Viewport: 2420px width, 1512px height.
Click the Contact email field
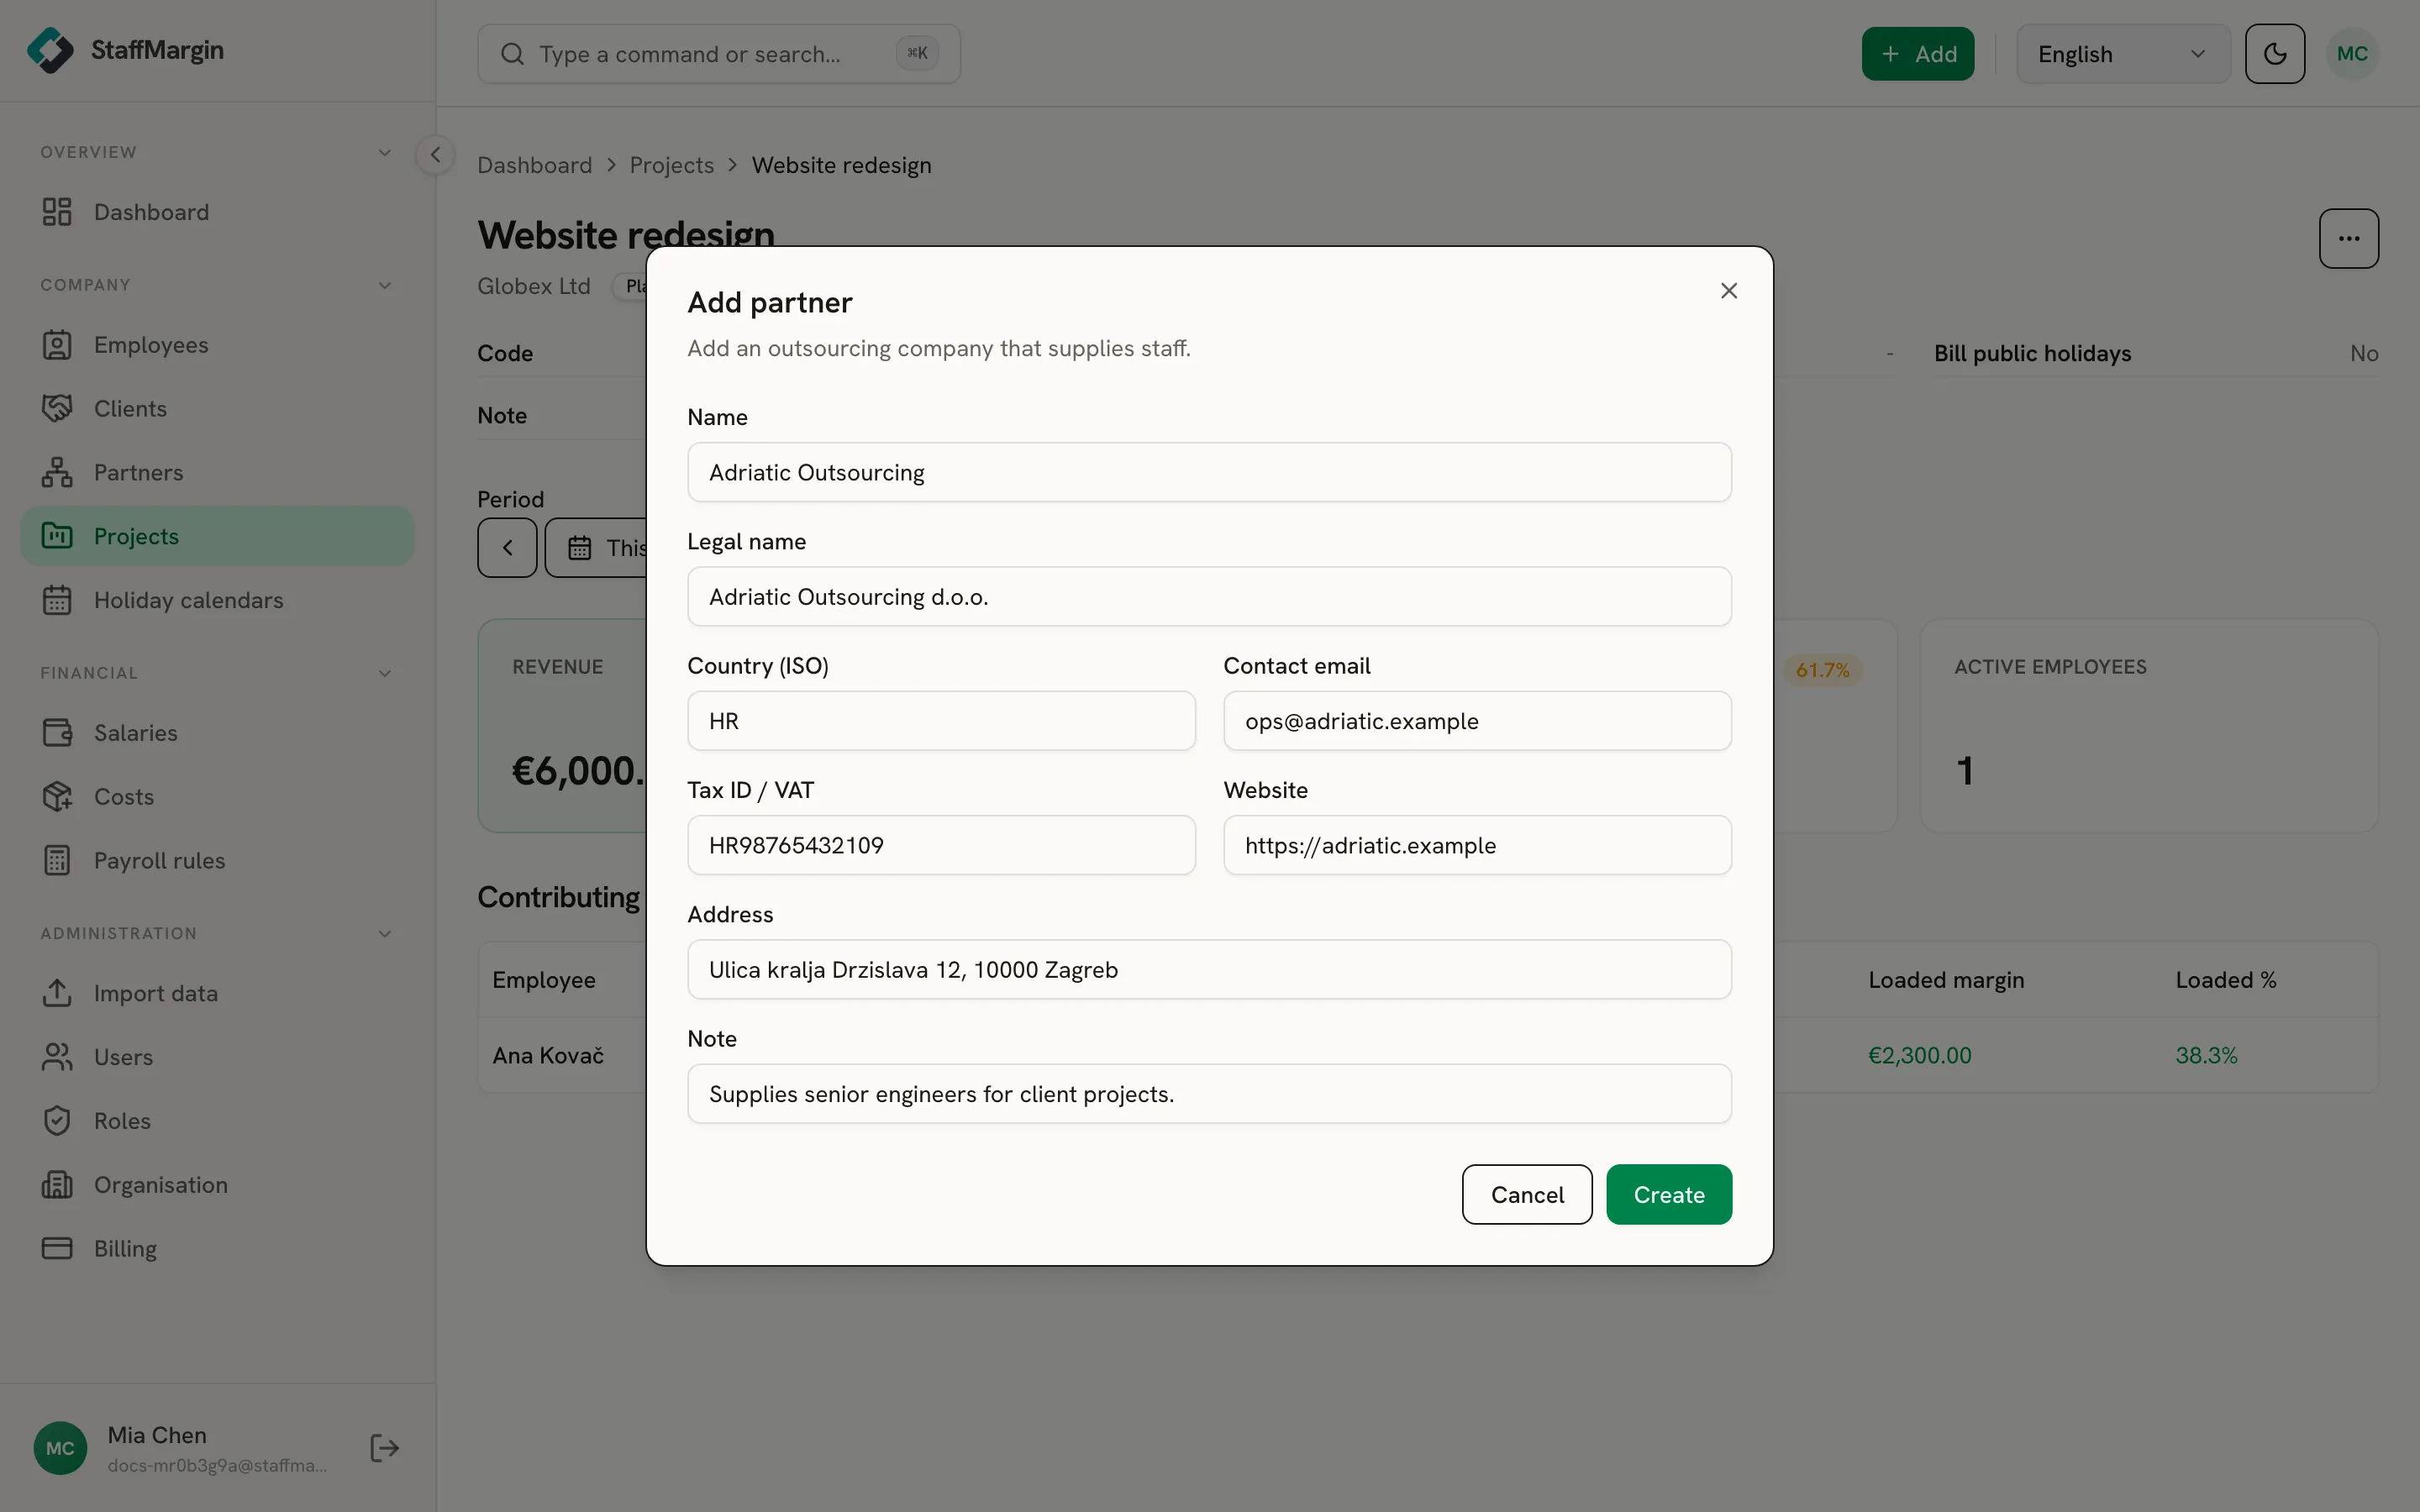(1477, 721)
